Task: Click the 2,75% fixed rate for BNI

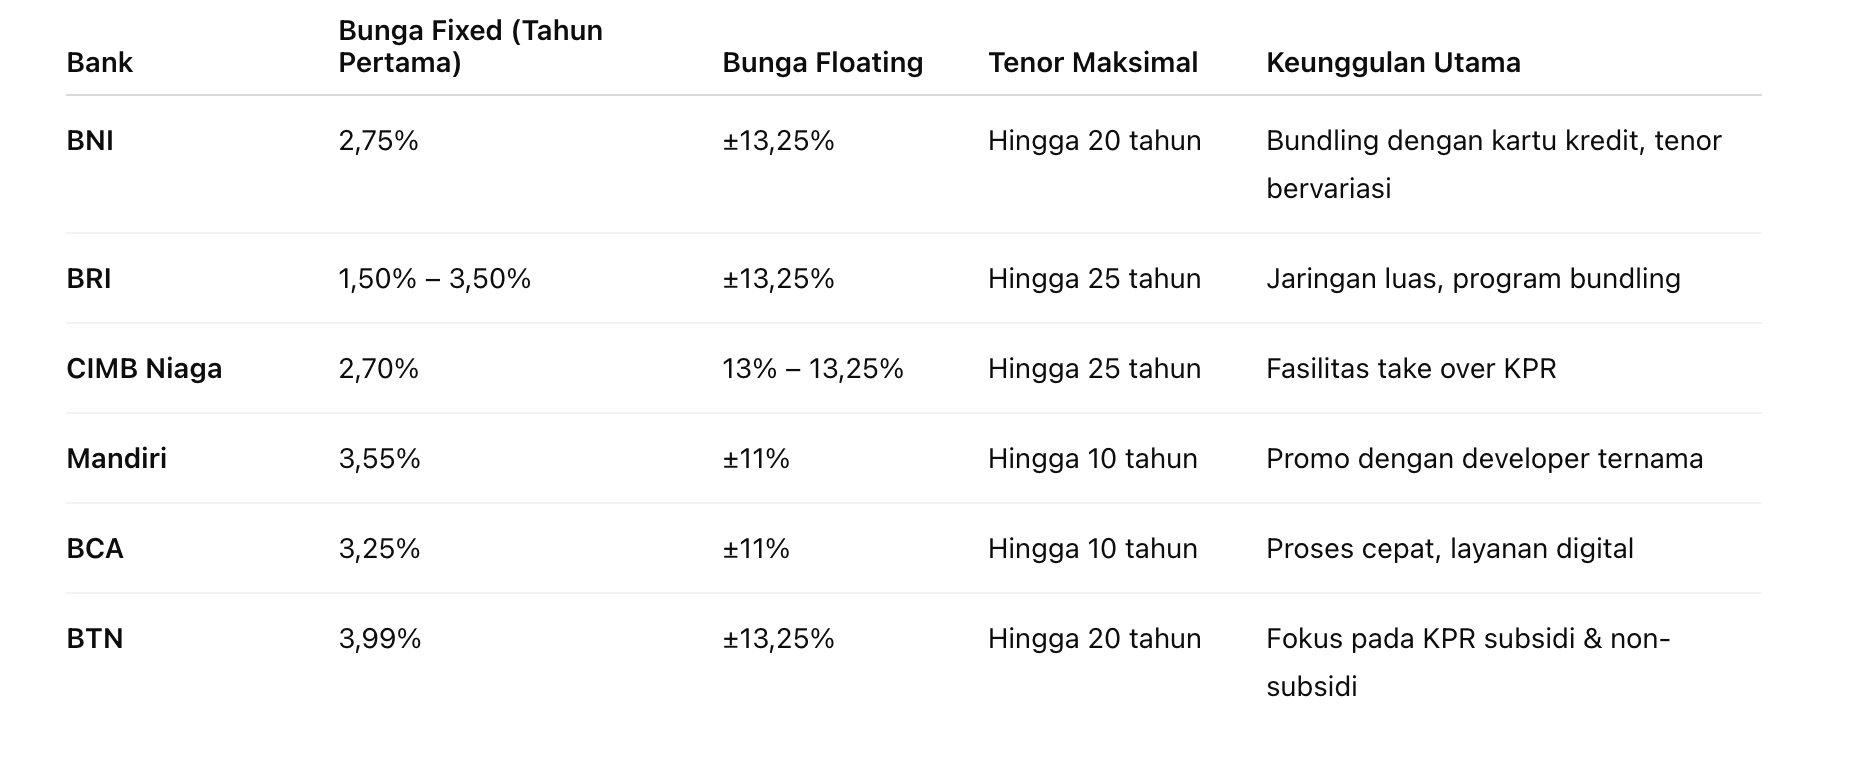Action: coord(378,141)
